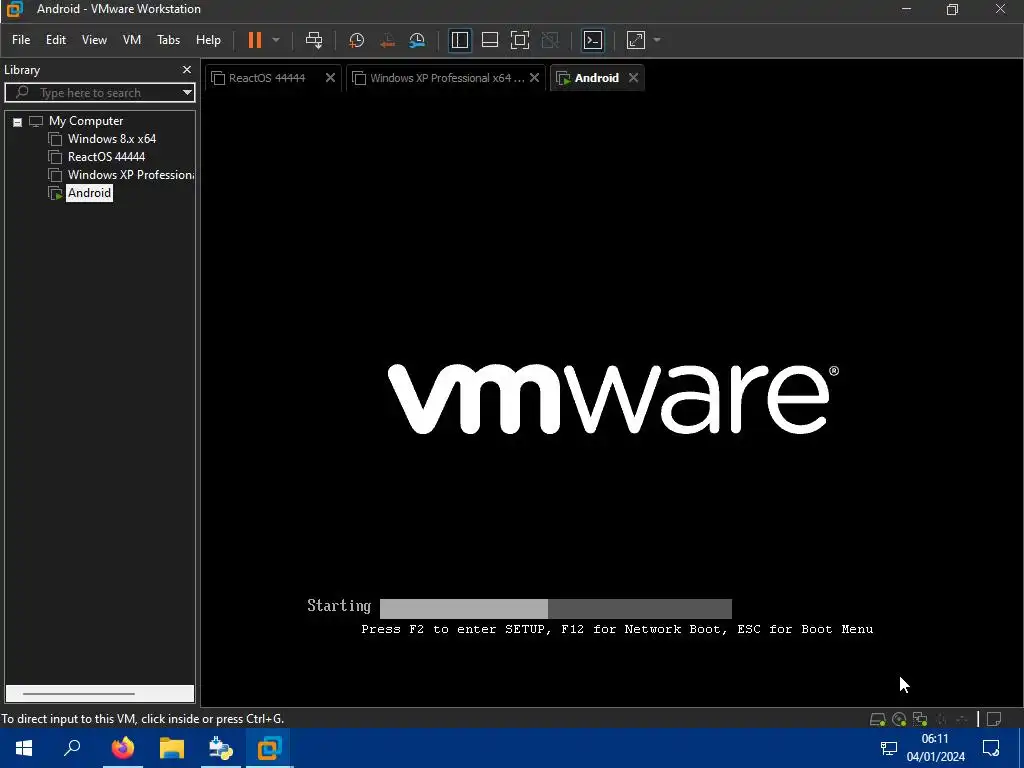Click the hard disk status icon

pos(878,719)
